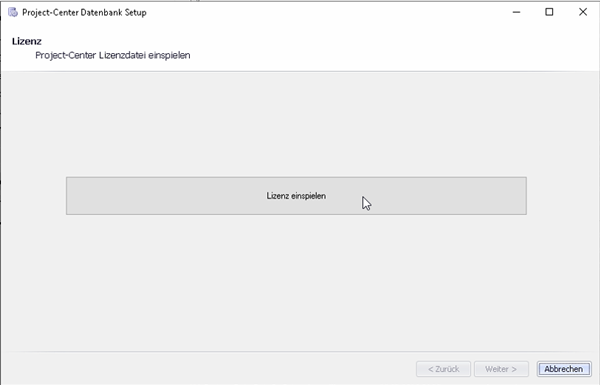Go back using the < Zurück button

(443, 369)
